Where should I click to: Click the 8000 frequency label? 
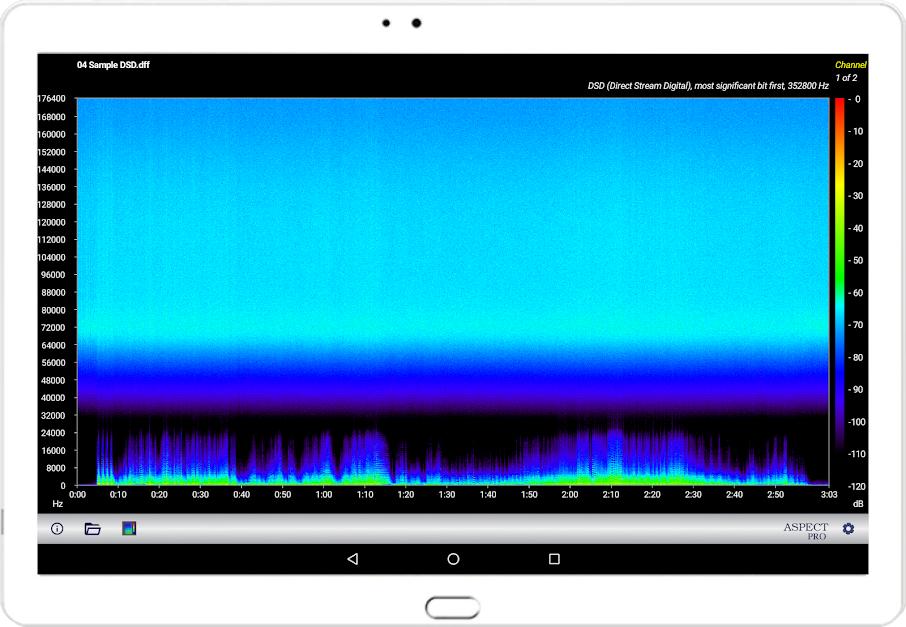pyautogui.click(x=56, y=468)
